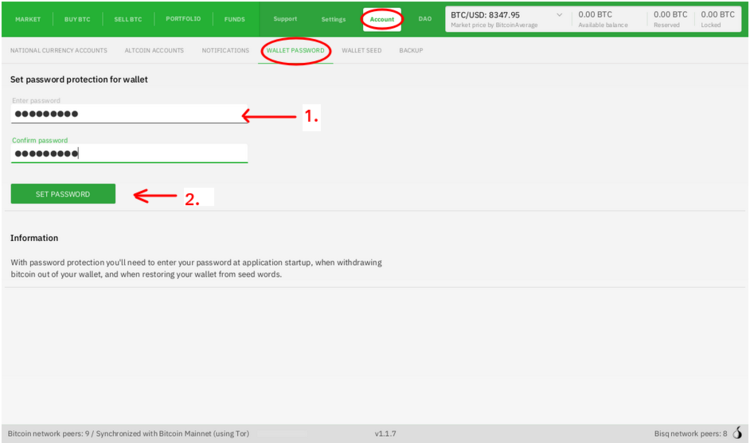This screenshot has height=443, width=750.
Task: Select the Notifications sub-tab
Action: (225, 50)
